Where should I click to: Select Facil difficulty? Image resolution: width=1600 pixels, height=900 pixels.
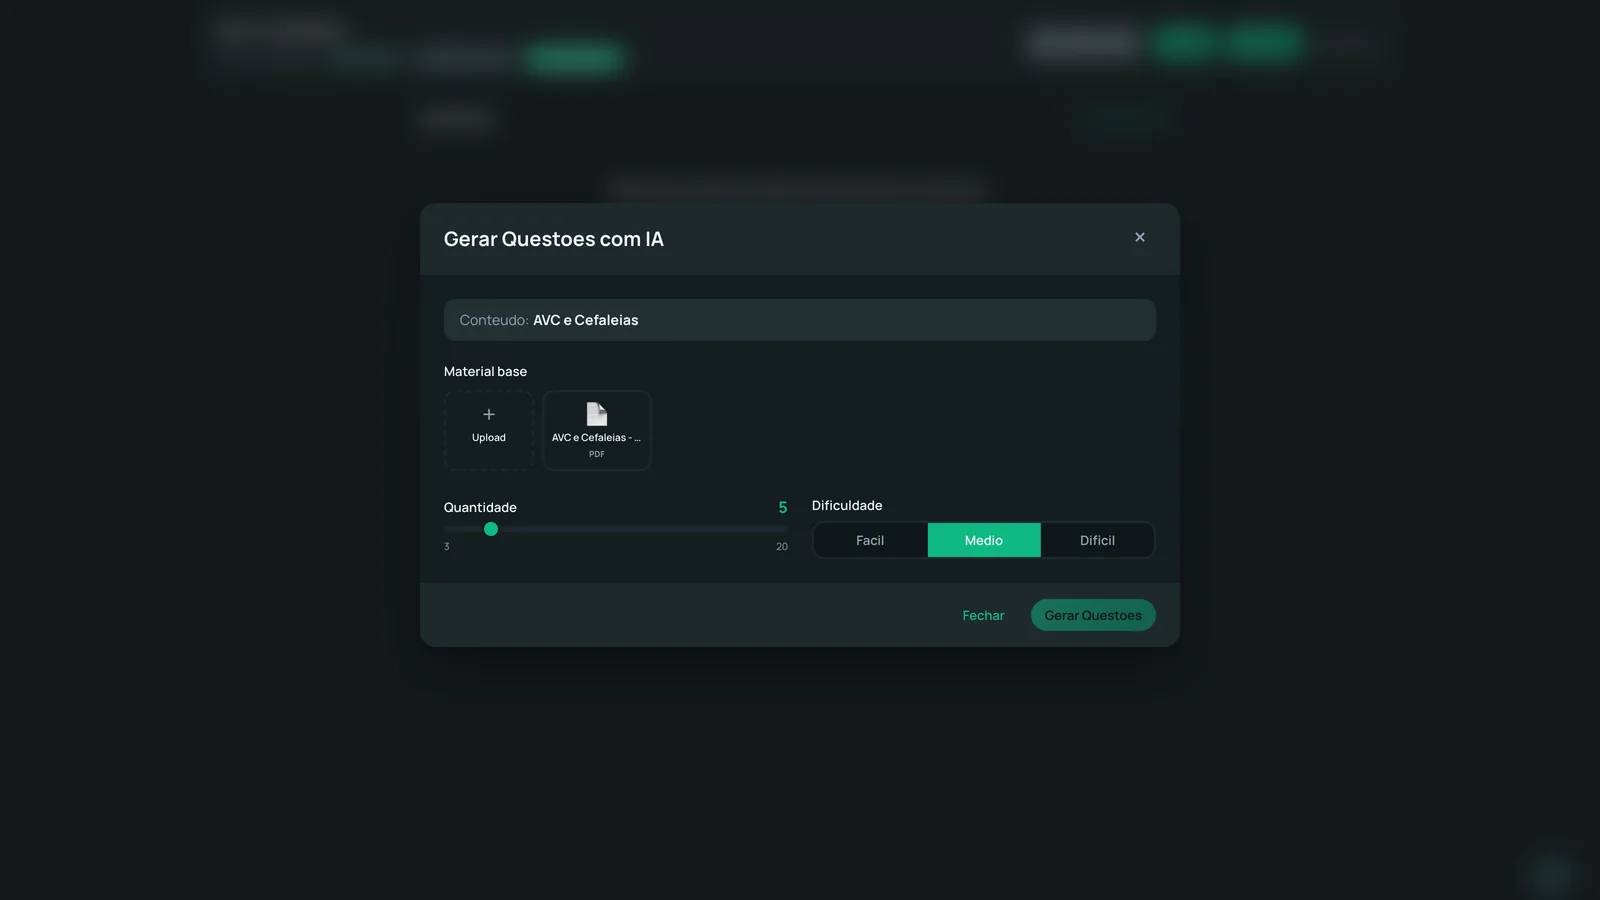click(870, 540)
